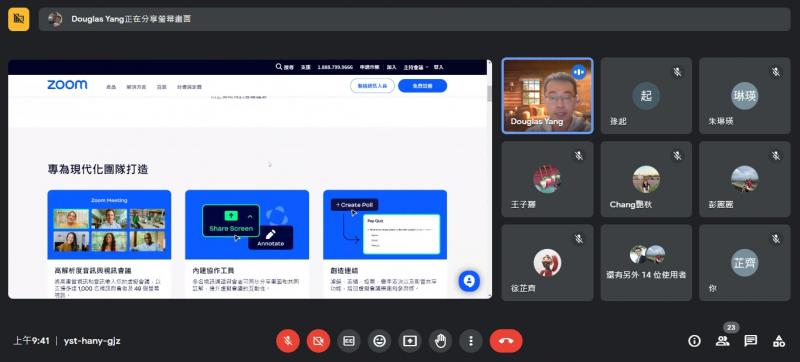Click the outlined contact sales button
800x362 pixels.
[x=372, y=86]
